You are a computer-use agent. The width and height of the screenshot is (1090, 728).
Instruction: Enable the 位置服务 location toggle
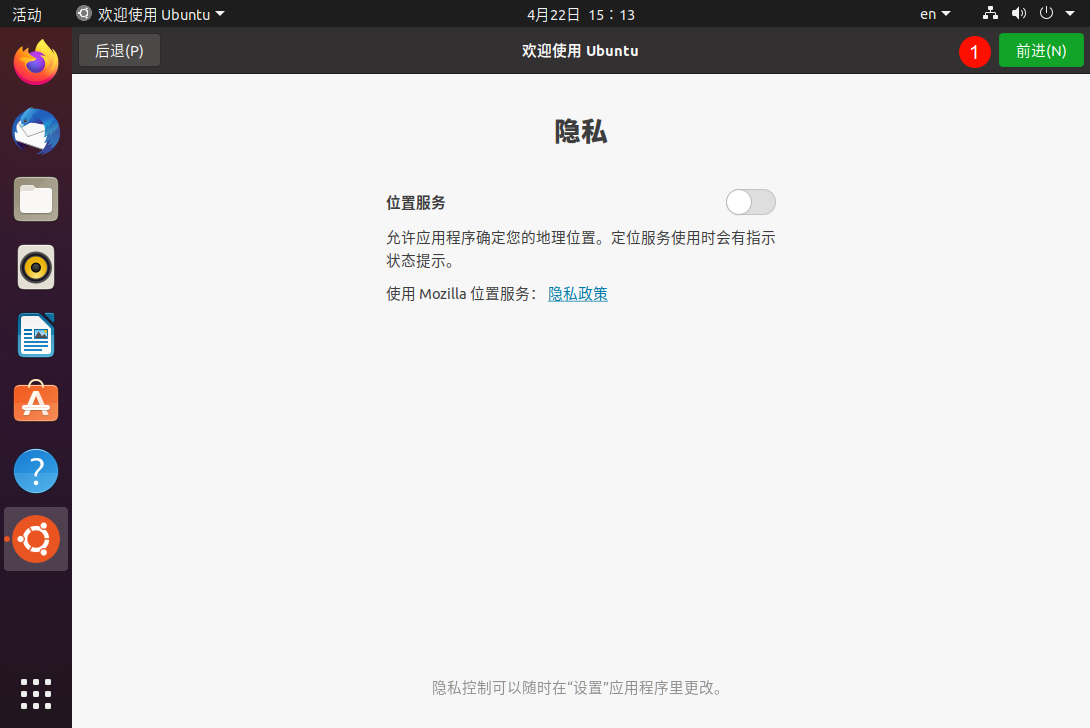coord(751,202)
